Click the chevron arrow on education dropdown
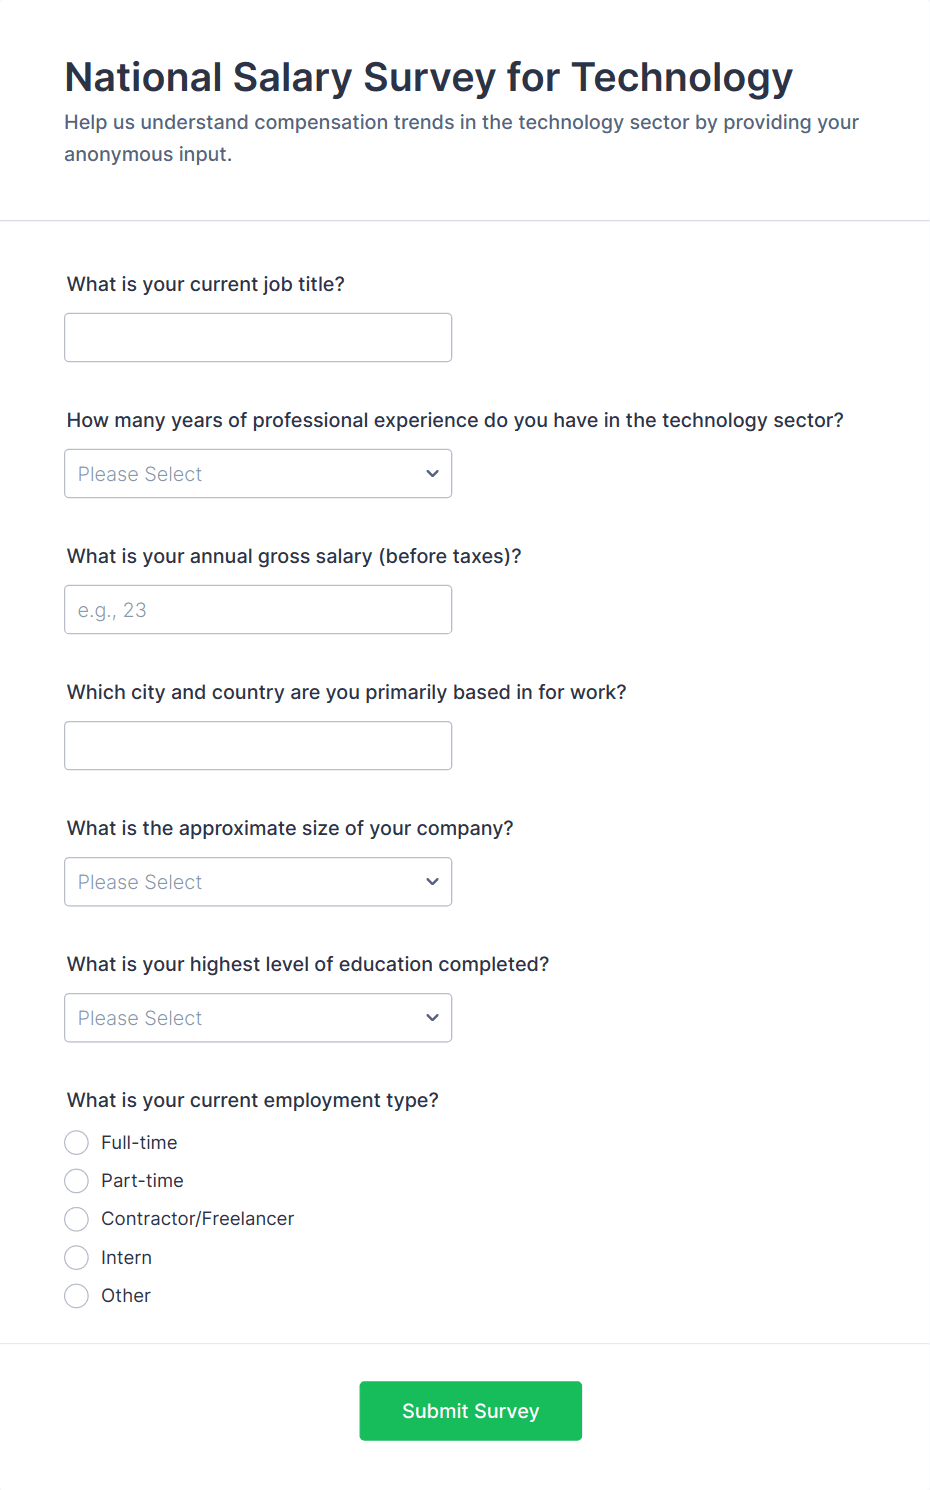930x1490 pixels. [432, 1018]
